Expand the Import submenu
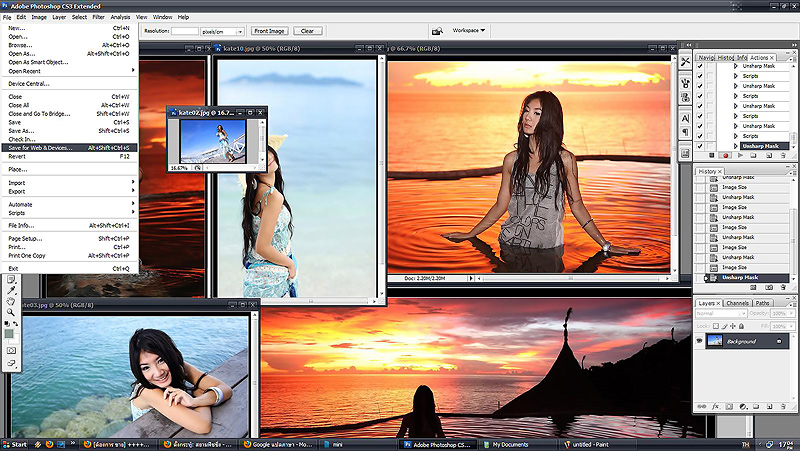Screen dimensions: 800x451 coord(69,183)
